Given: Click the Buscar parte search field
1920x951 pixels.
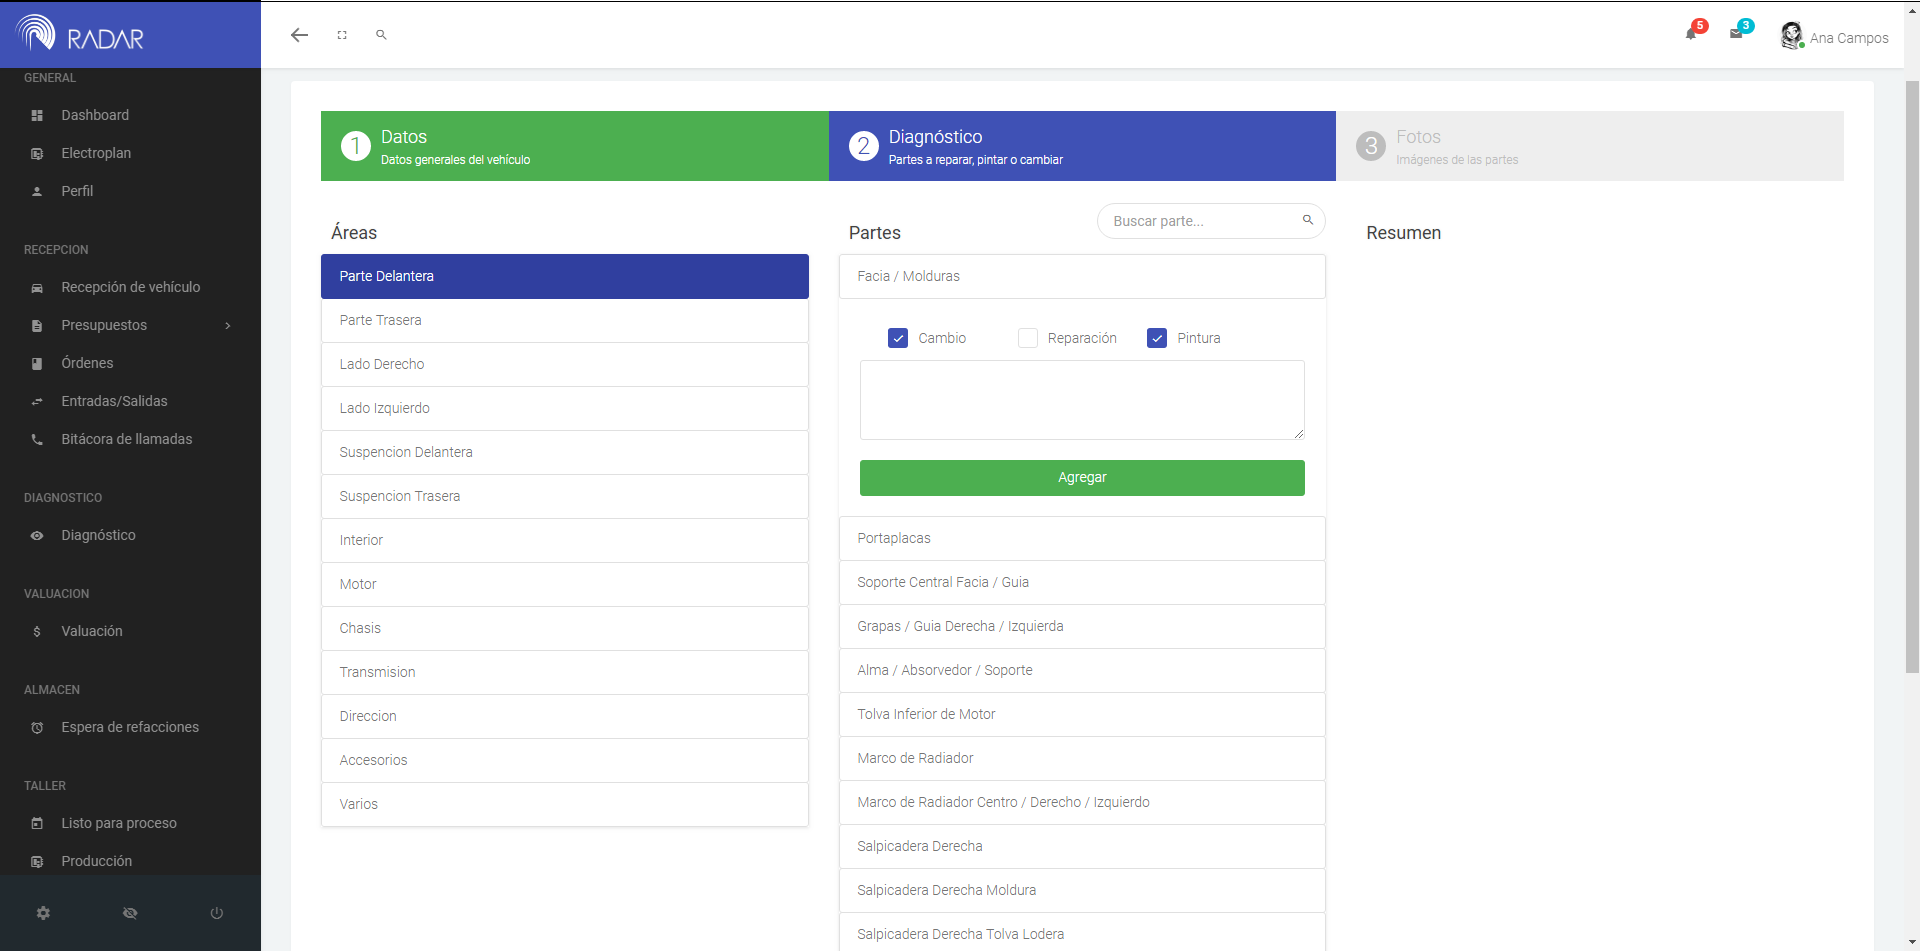Looking at the screenshot, I should tap(1200, 221).
